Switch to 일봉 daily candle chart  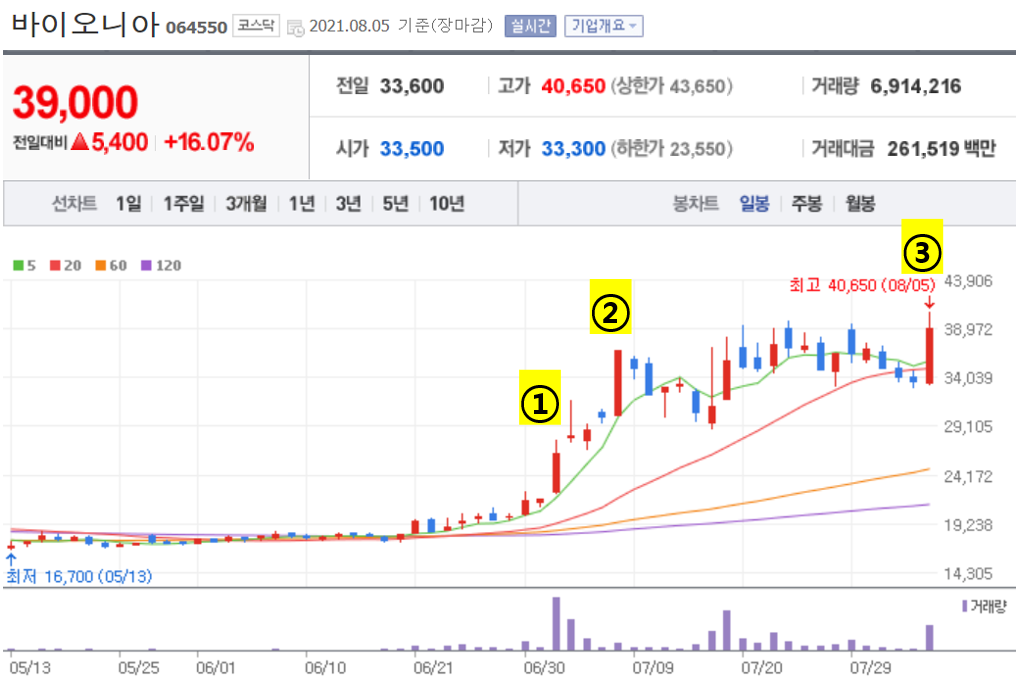pos(754,204)
